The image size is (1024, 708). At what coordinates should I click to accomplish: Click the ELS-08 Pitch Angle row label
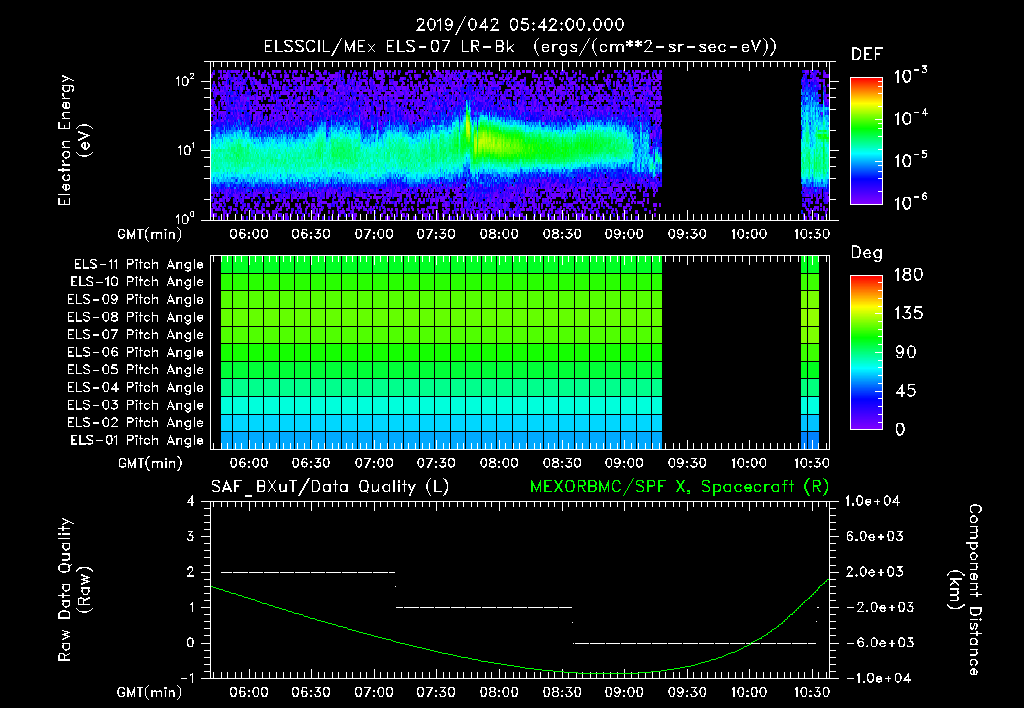136,317
